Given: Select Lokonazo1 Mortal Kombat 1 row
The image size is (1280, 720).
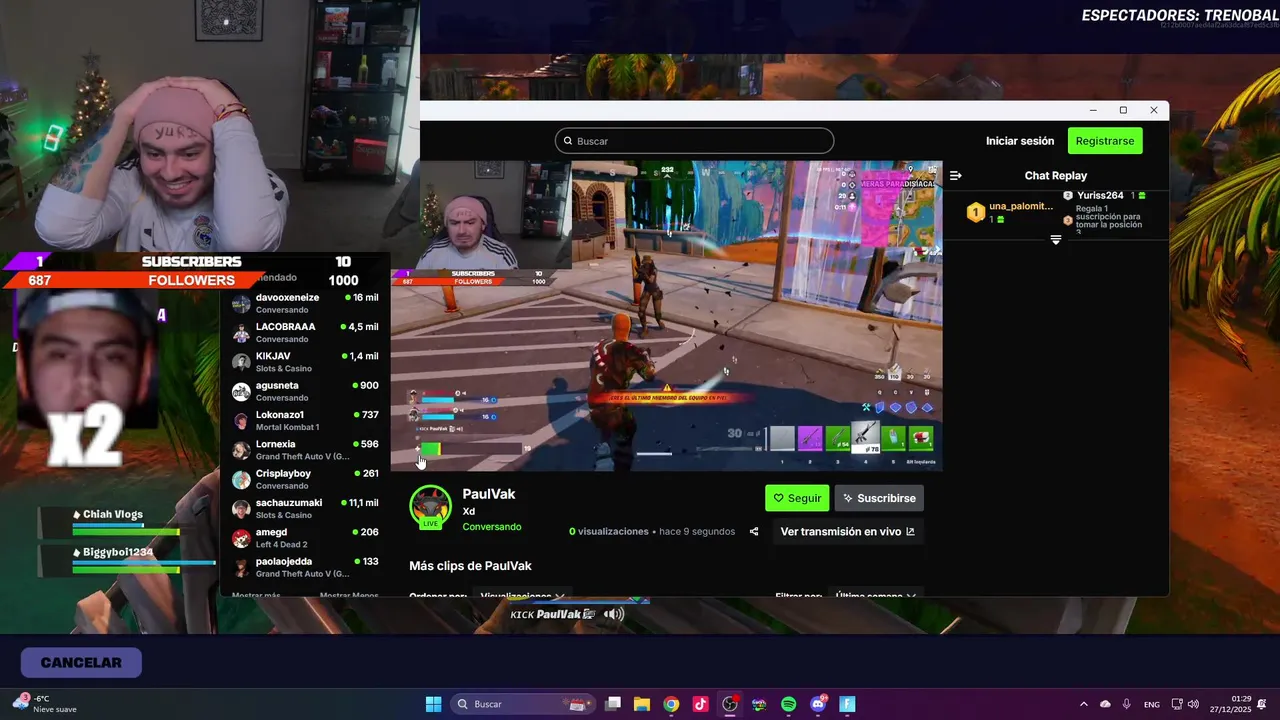Looking at the screenshot, I should point(304,421).
